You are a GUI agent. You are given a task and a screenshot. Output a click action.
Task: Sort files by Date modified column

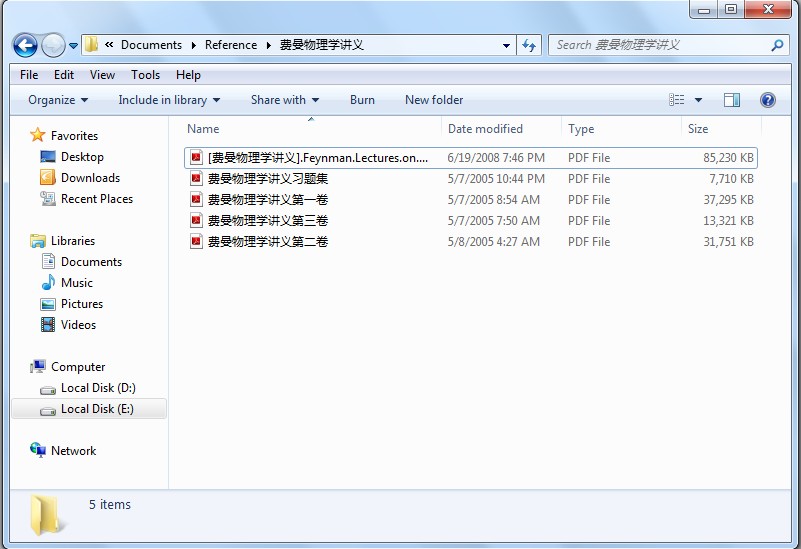click(485, 129)
